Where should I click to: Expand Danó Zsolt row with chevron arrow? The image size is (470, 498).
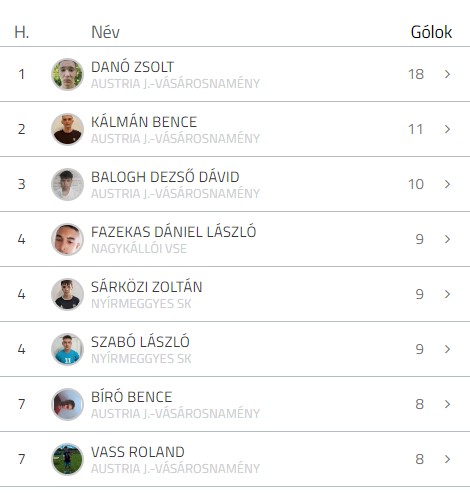click(x=447, y=74)
